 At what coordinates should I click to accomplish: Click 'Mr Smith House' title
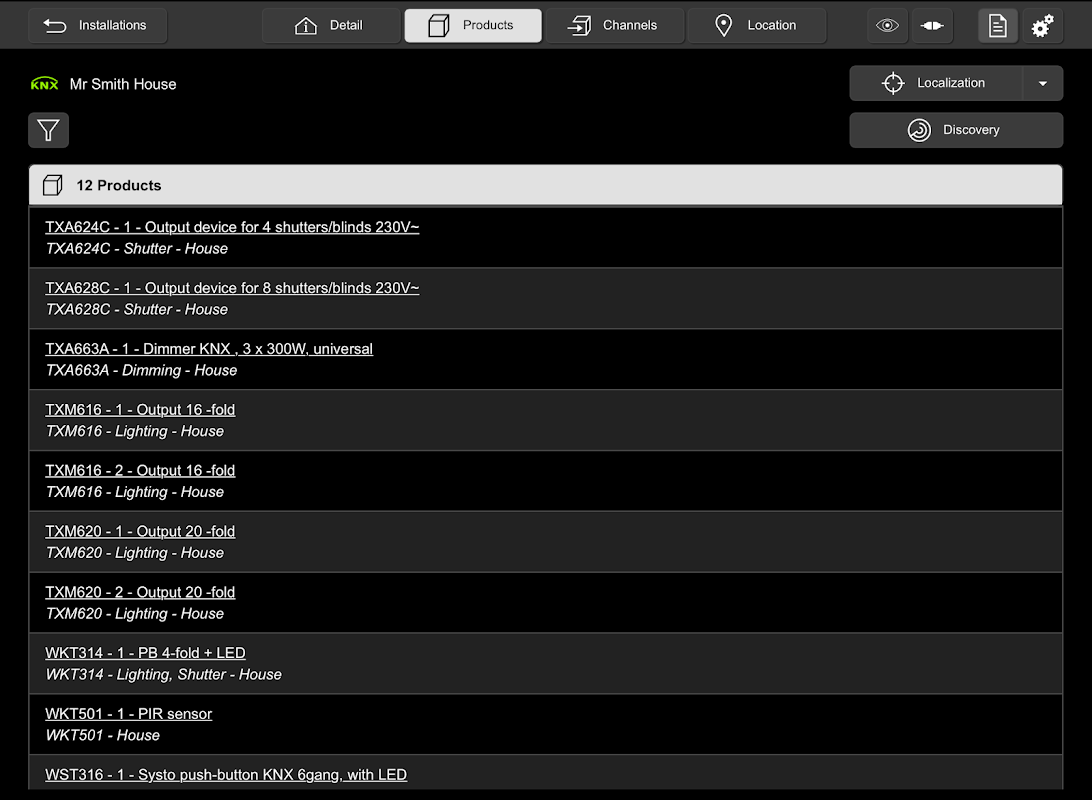coord(123,84)
